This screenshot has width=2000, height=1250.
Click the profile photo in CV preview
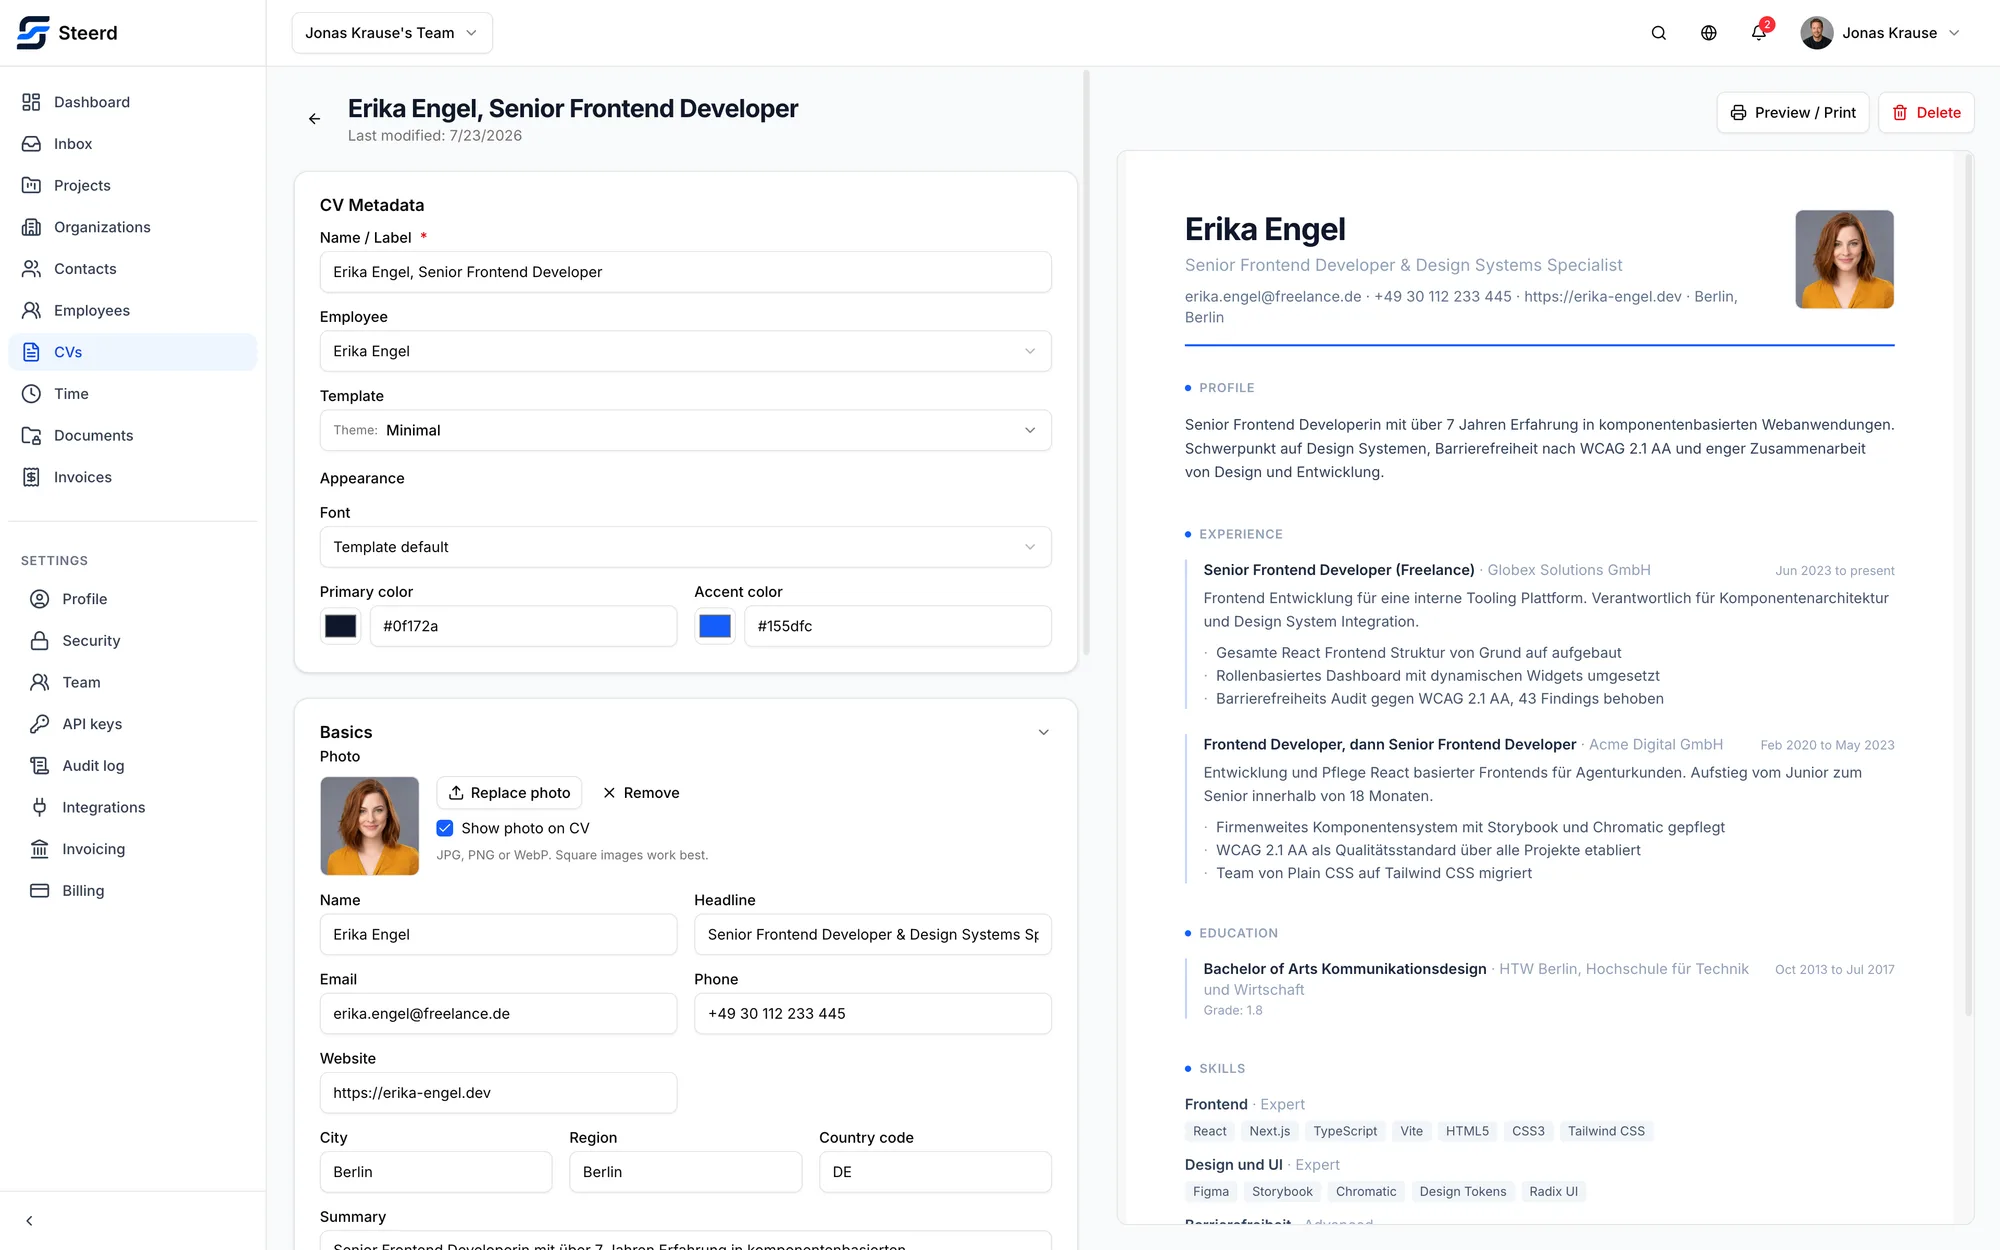(x=1845, y=259)
